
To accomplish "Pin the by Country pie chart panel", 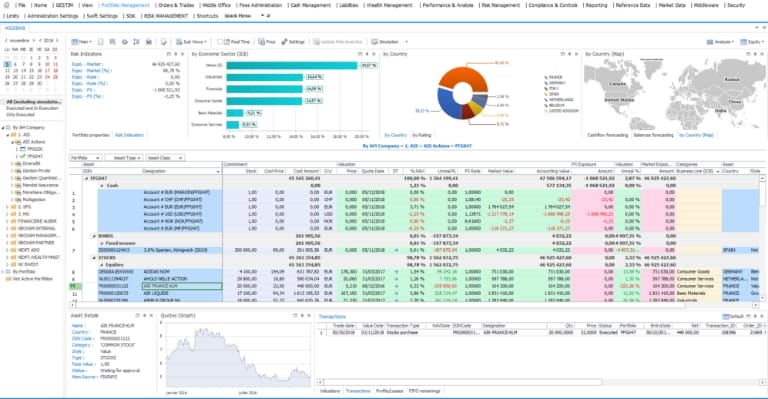I will pyautogui.click(x=569, y=54).
